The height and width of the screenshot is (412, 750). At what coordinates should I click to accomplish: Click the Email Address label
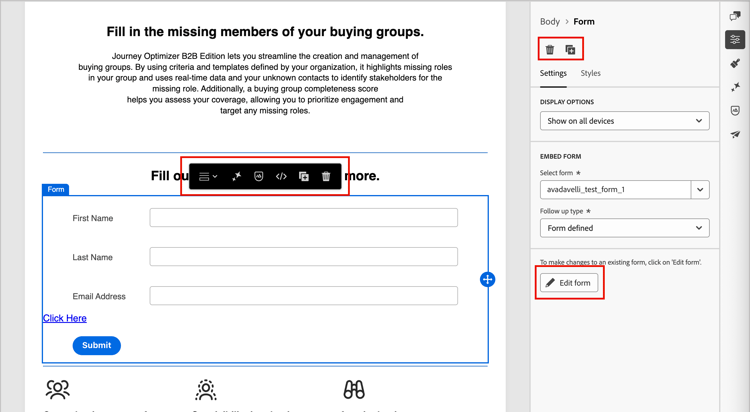pyautogui.click(x=99, y=297)
